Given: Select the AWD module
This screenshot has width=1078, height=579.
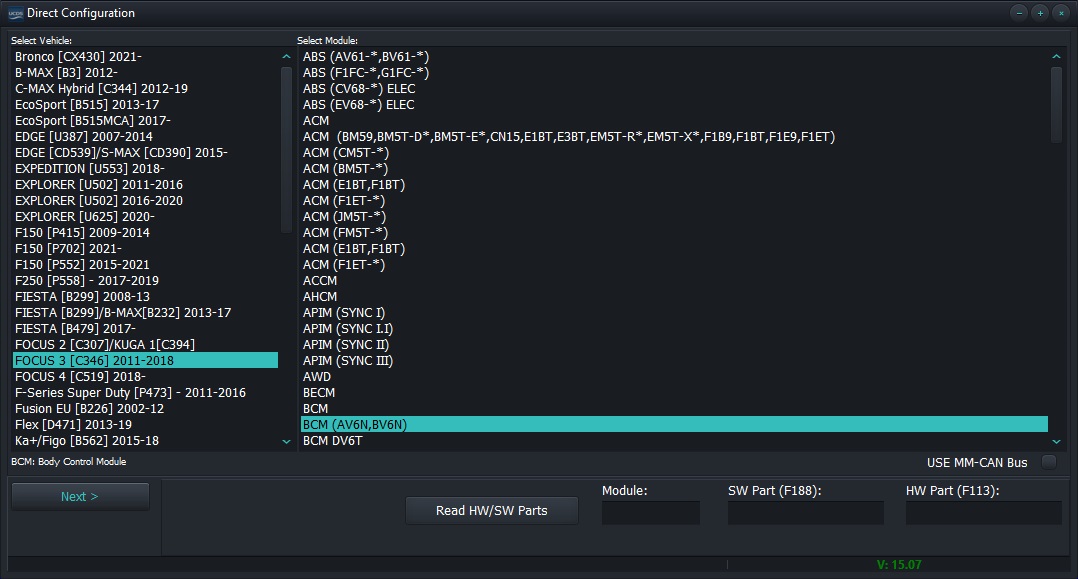Looking at the screenshot, I should click(674, 376).
